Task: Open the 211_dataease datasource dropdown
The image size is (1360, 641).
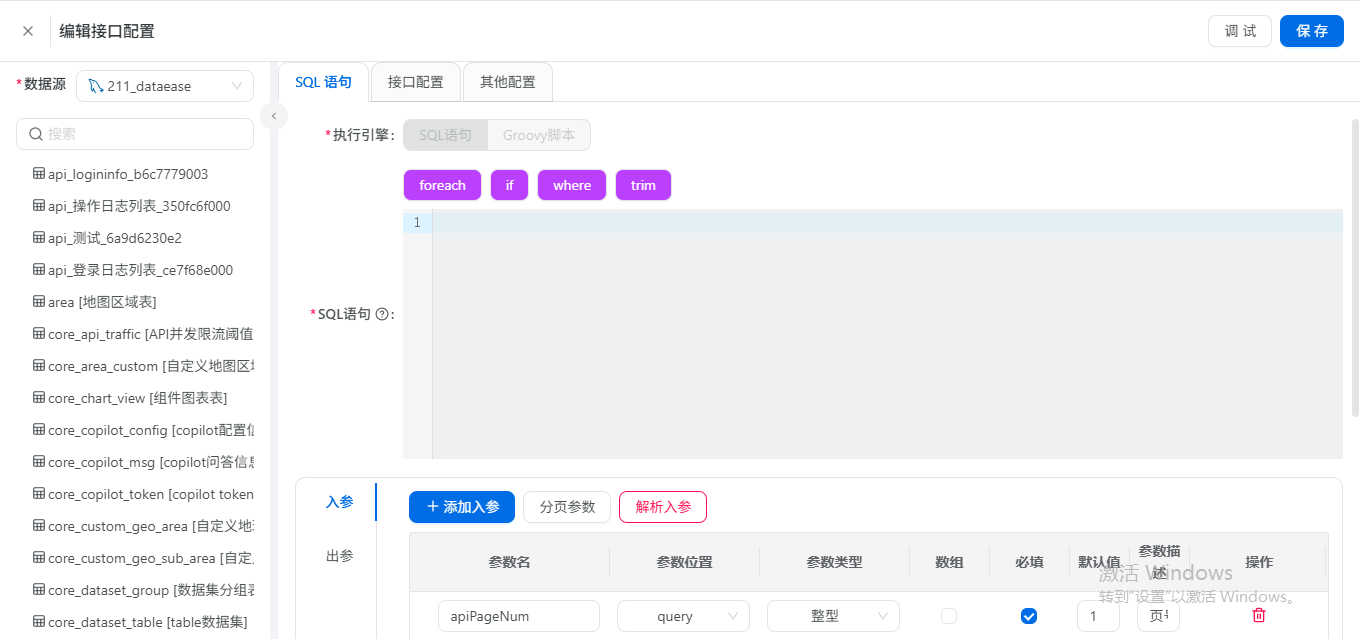Action: 165,86
